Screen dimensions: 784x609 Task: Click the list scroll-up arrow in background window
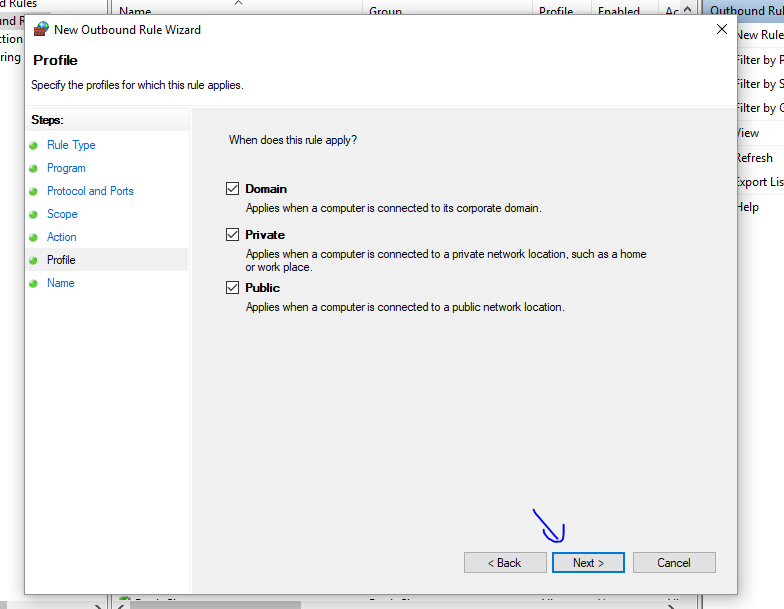coord(688,10)
